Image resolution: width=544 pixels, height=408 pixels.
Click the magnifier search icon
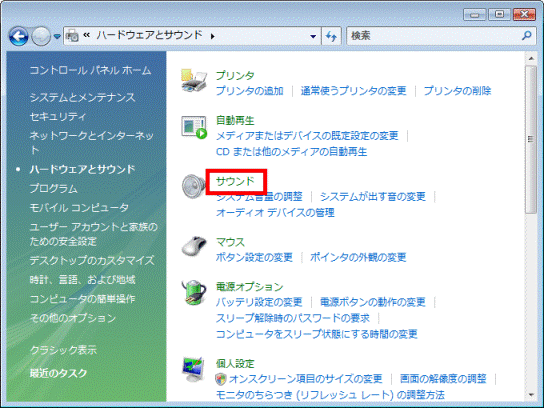click(527, 35)
